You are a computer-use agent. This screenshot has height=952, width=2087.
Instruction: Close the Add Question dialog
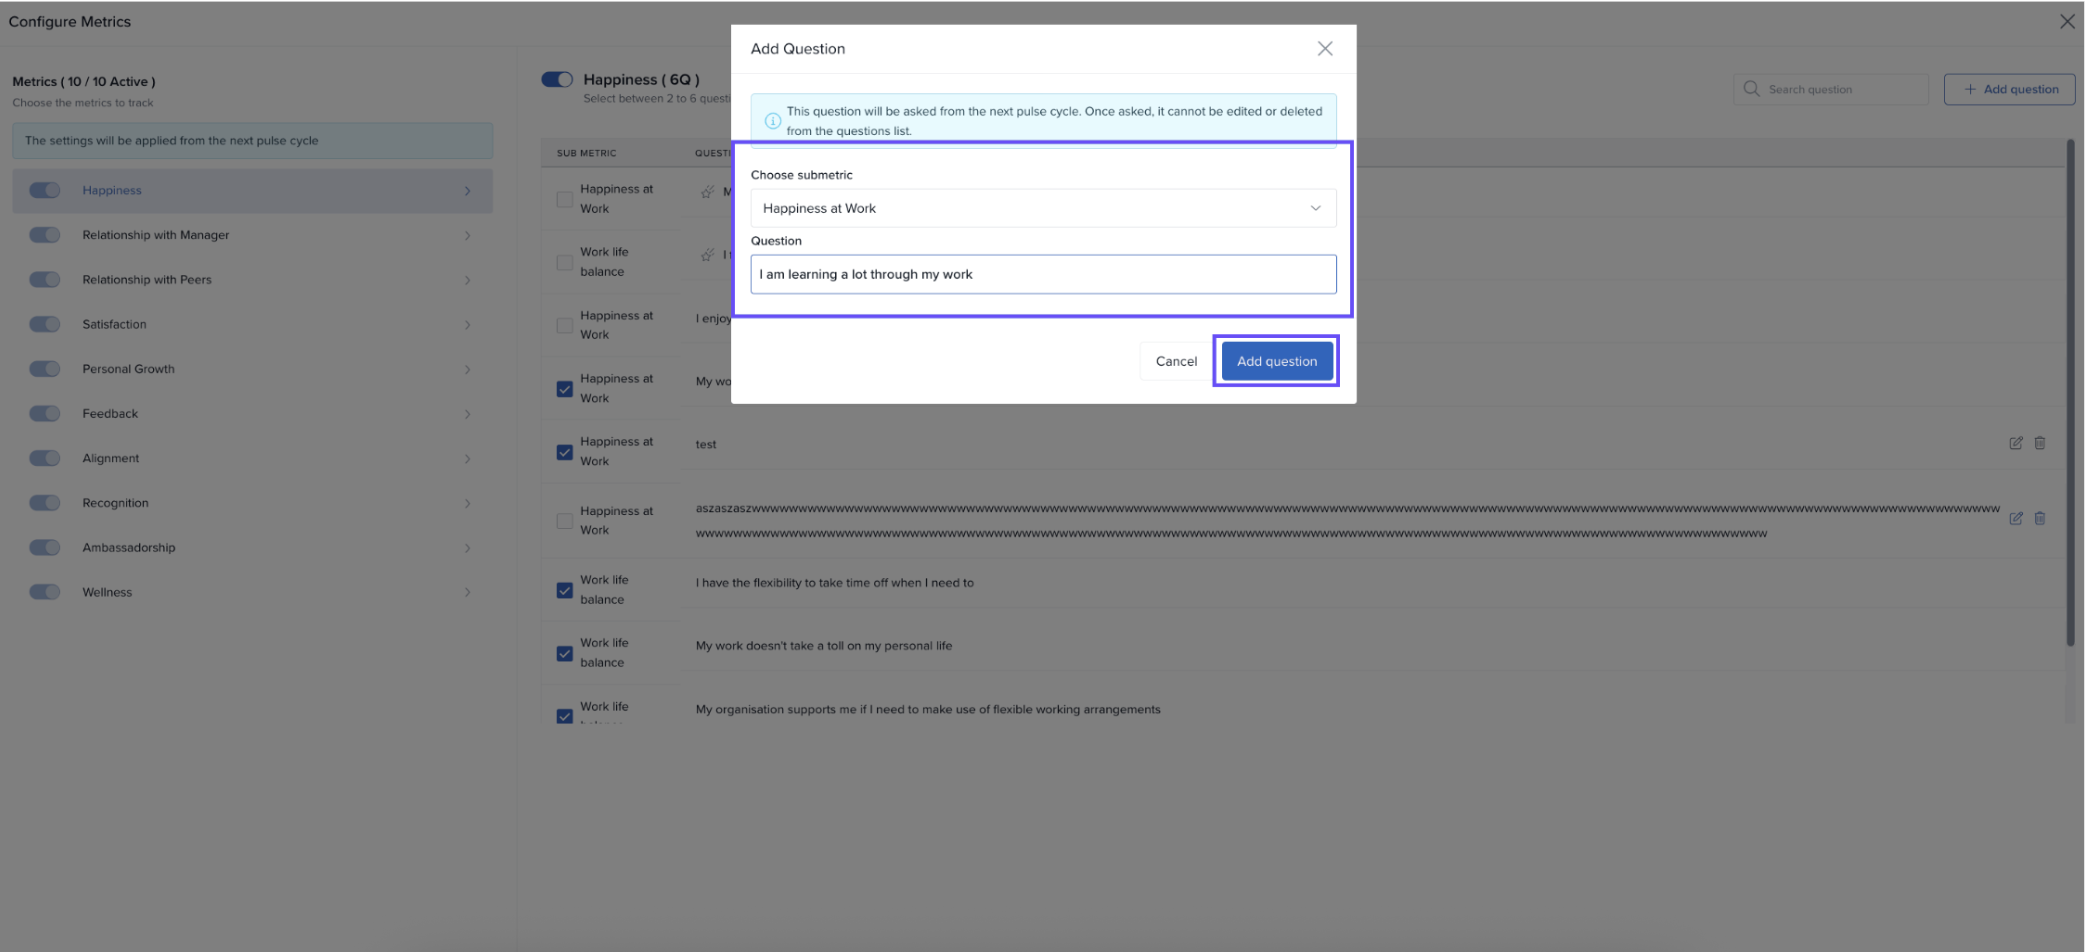pos(1324,49)
